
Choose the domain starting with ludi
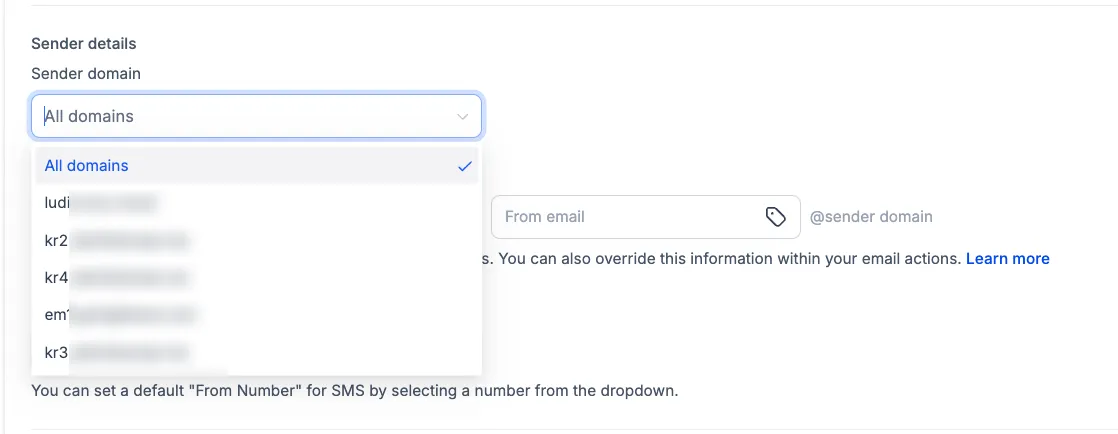257,203
